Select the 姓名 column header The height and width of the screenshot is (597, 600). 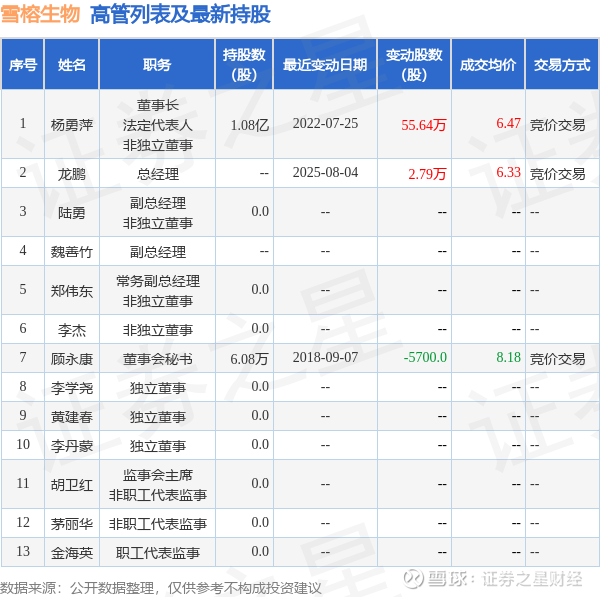click(72, 65)
